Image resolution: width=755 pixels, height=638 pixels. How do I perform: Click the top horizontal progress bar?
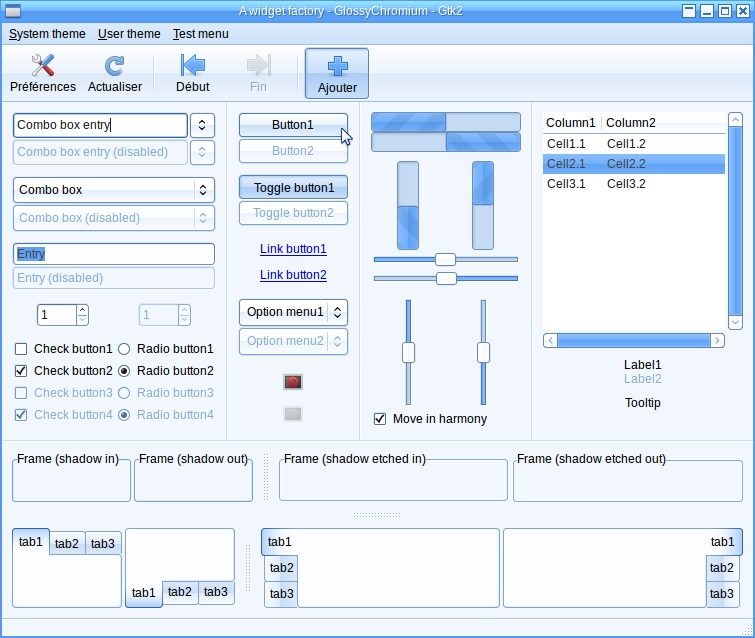[x=446, y=122]
